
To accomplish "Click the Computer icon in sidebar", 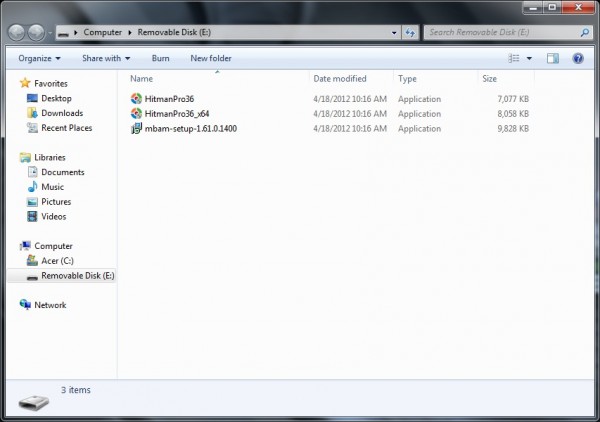I will coord(25,246).
